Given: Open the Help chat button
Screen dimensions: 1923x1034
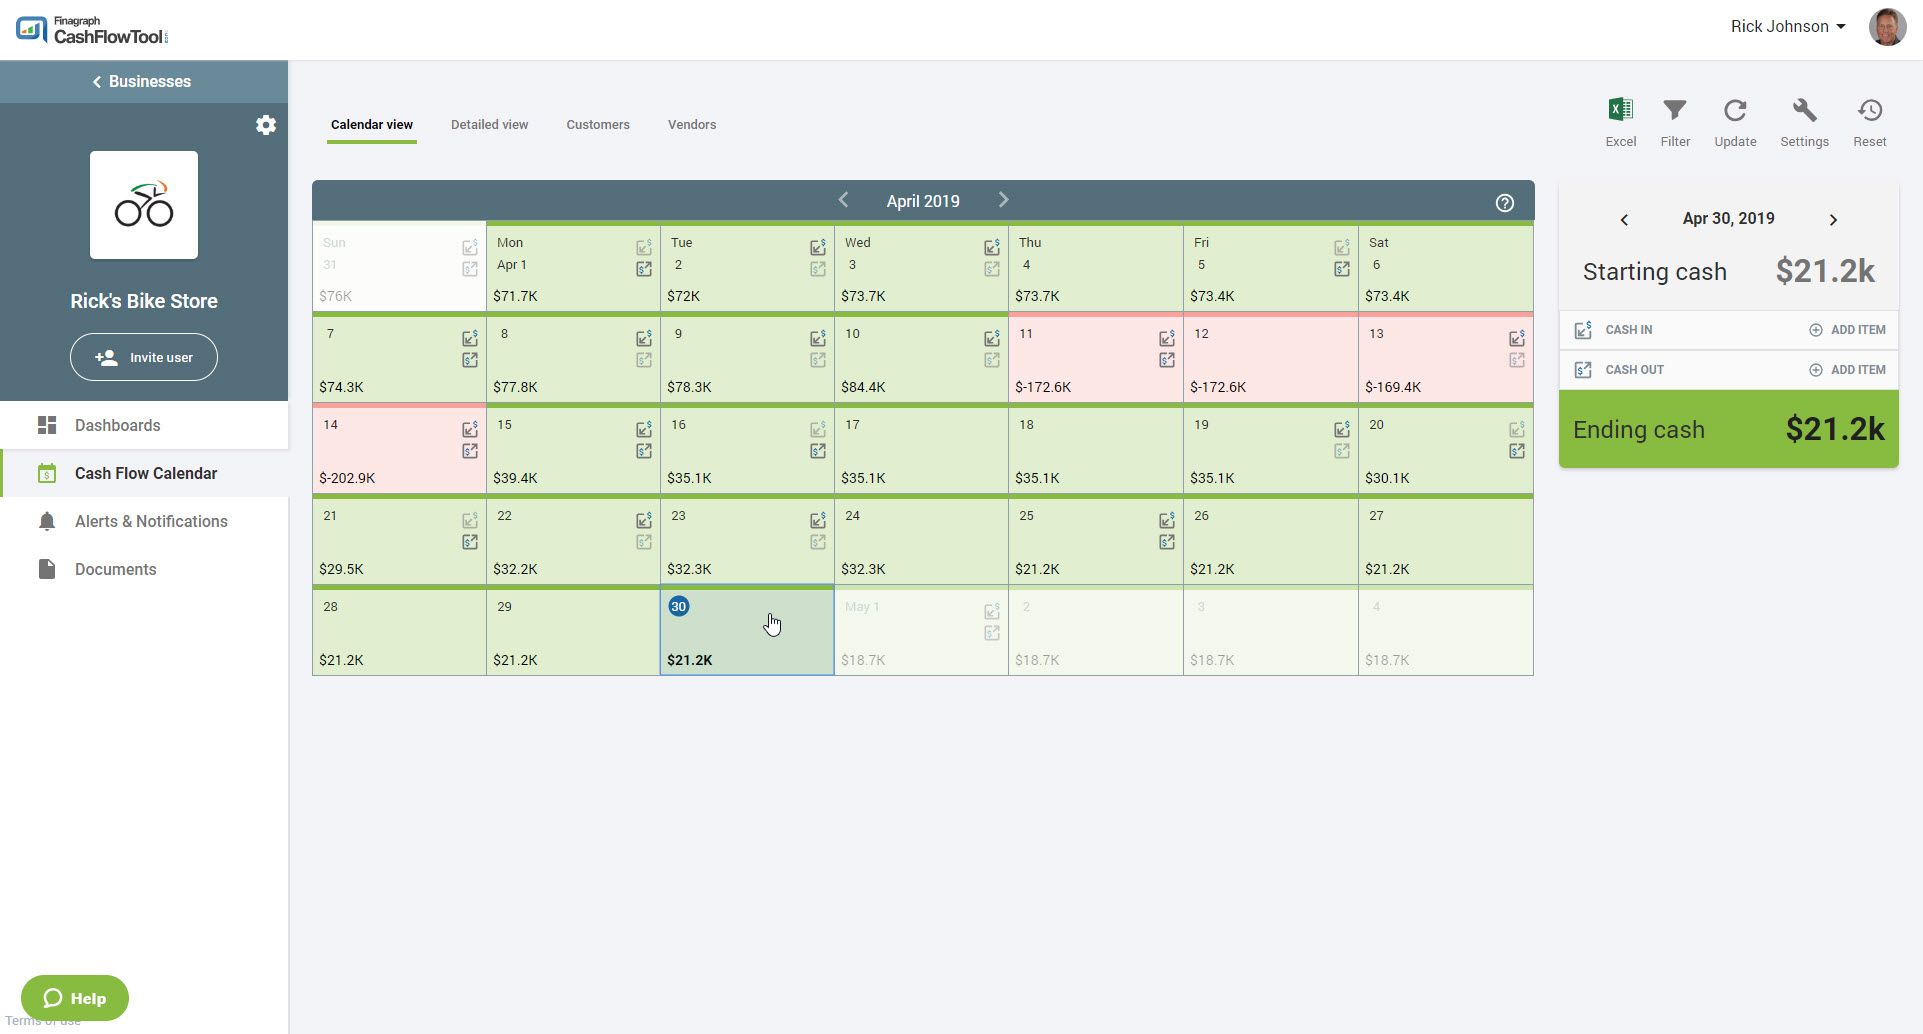Looking at the screenshot, I should (x=75, y=998).
